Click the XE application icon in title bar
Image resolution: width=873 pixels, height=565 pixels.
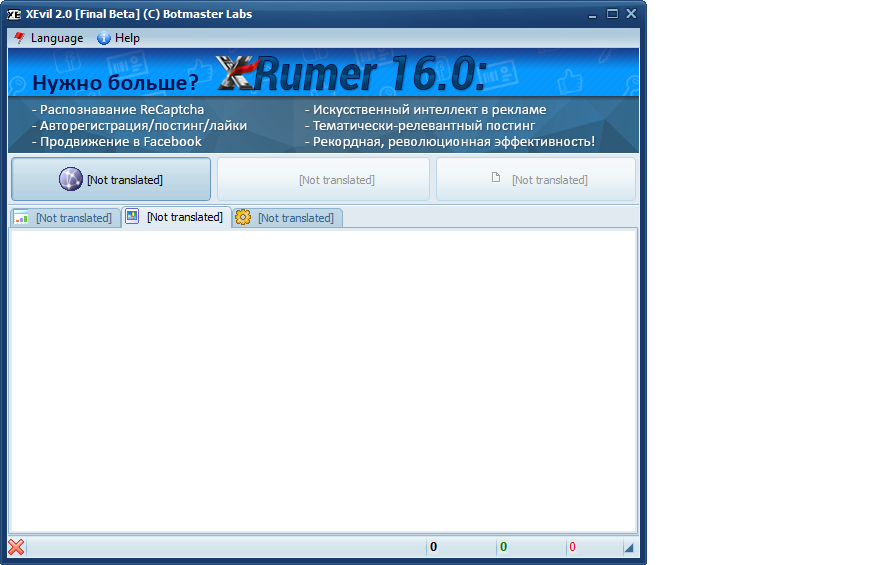click(14, 14)
